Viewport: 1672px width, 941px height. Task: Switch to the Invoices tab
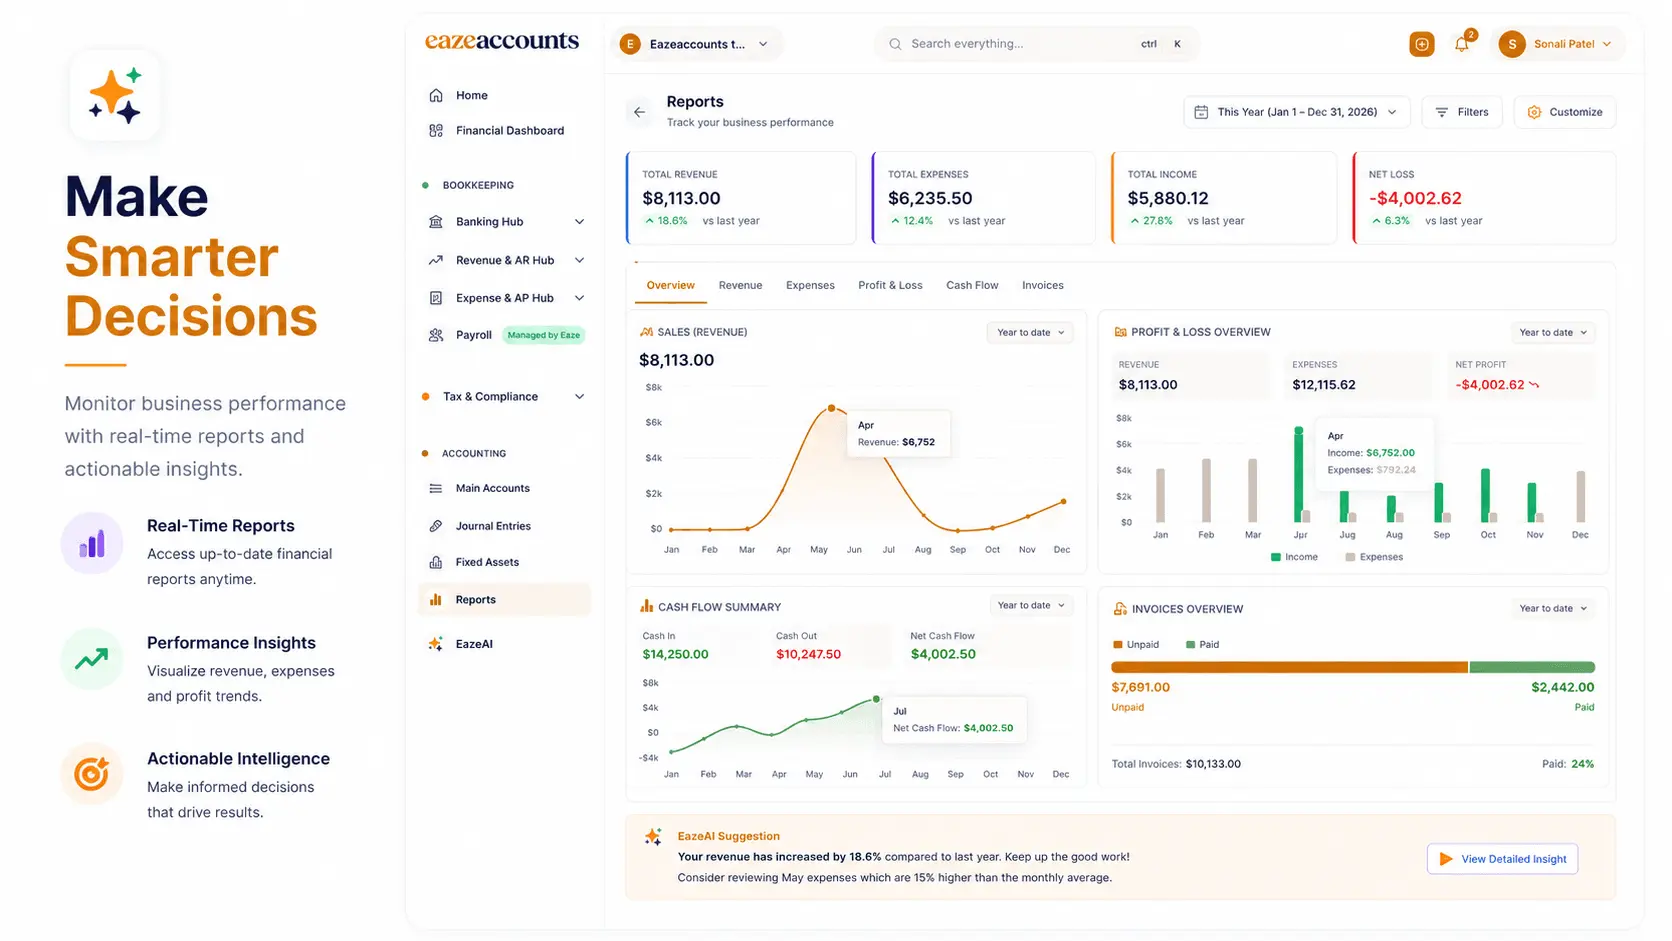click(1043, 286)
